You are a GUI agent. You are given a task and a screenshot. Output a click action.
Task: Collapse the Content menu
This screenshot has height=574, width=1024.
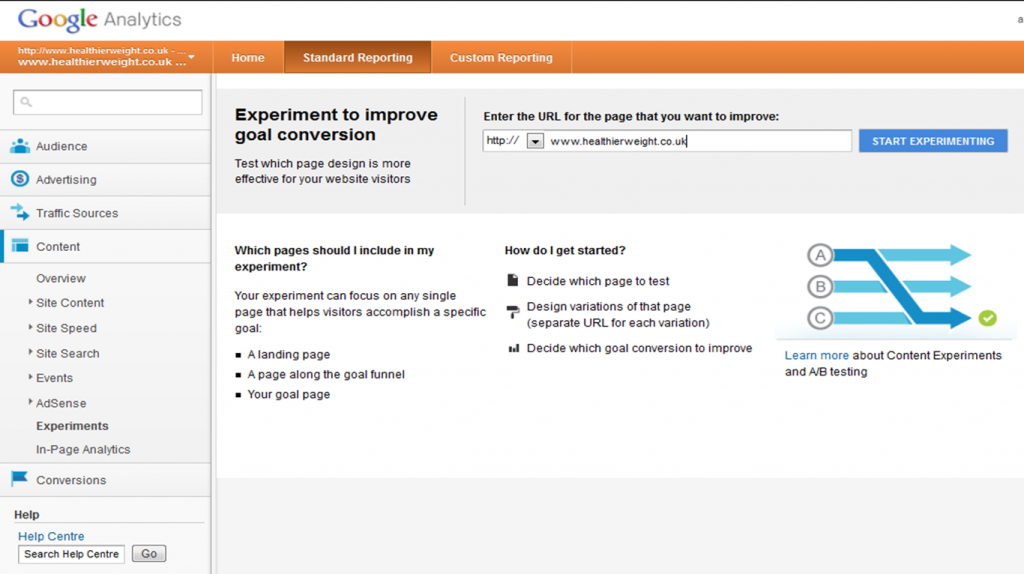pyautogui.click(x=105, y=246)
